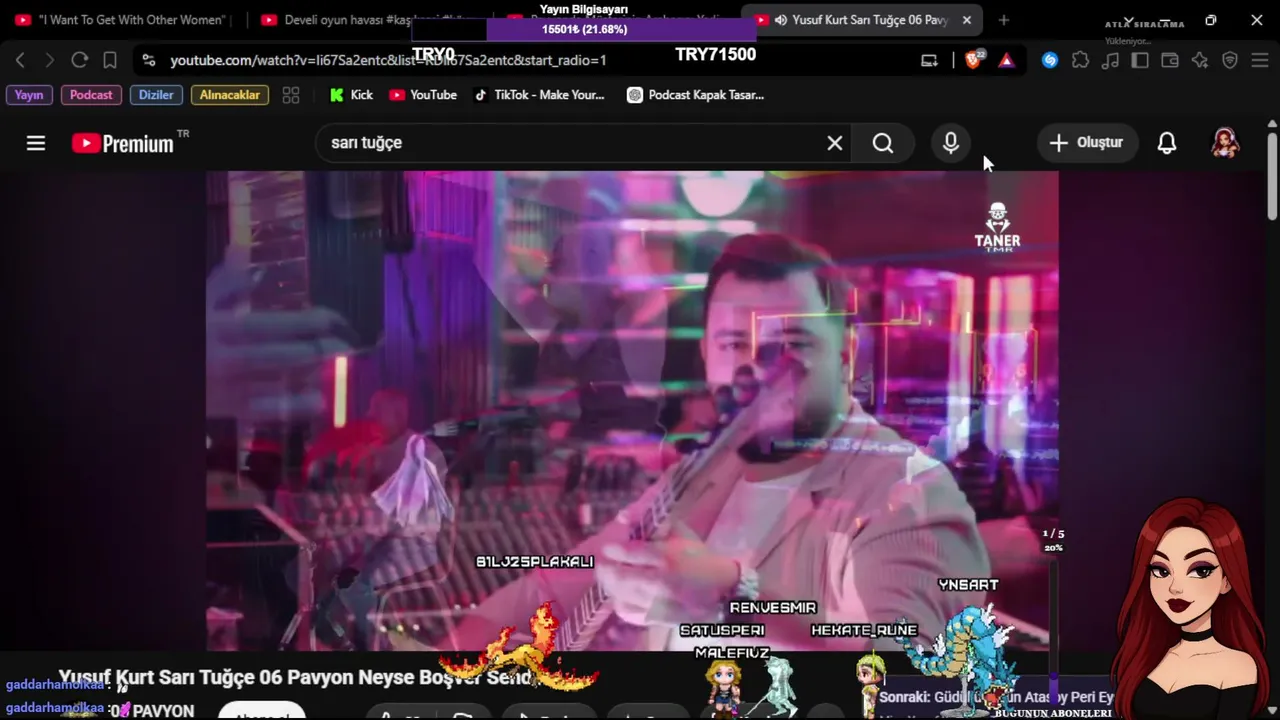Click the page vertical scrollbar
Viewport: 1280px width, 720px height.
(1272, 175)
